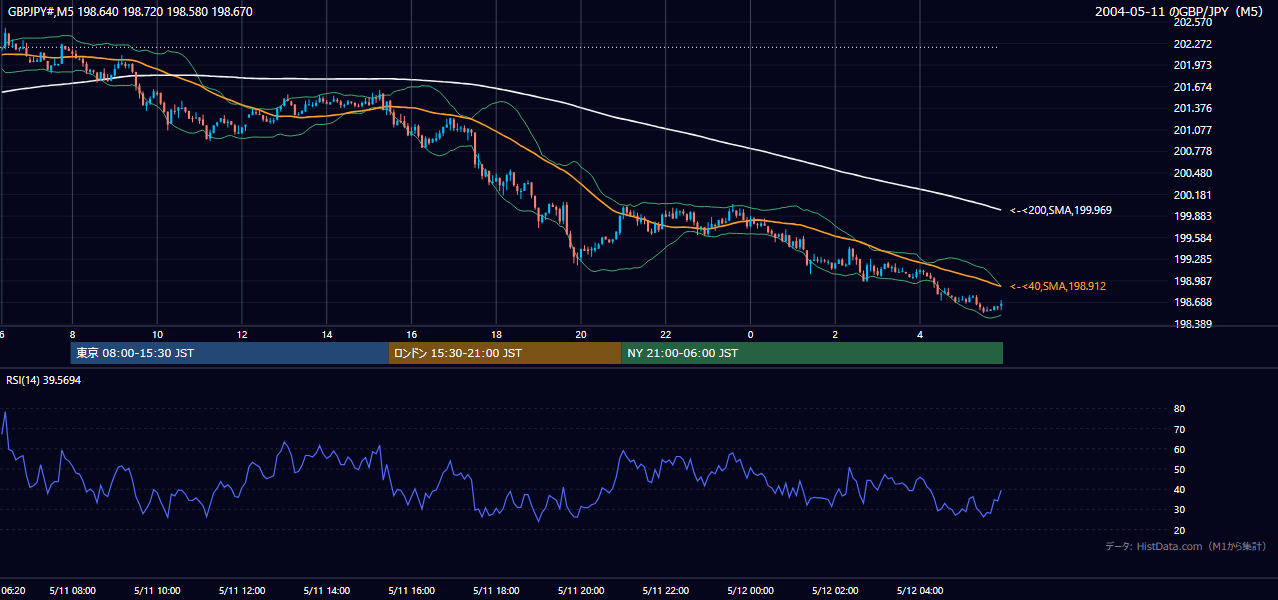Click the 5/11 08:00 time axis label
Image resolution: width=1278 pixels, height=600 pixels.
(72, 591)
